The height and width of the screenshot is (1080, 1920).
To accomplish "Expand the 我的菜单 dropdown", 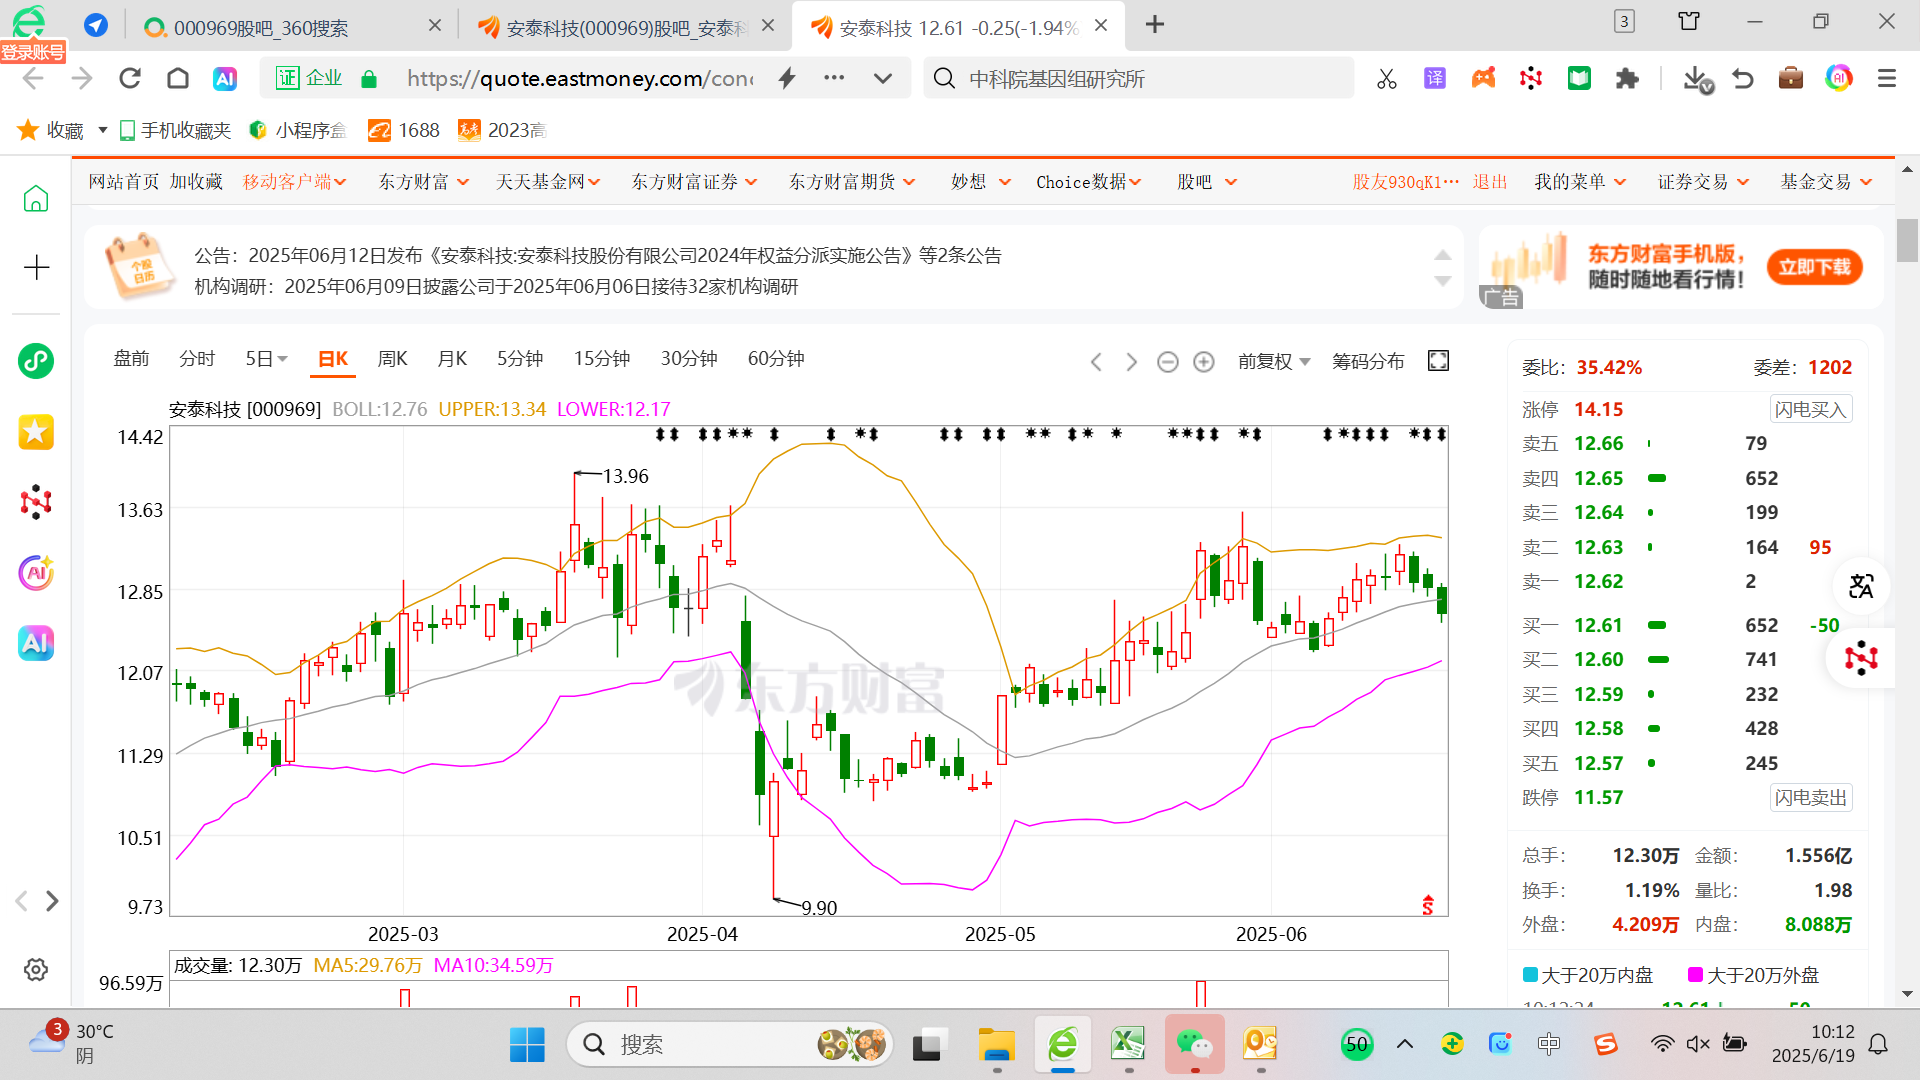I will pyautogui.click(x=1581, y=182).
